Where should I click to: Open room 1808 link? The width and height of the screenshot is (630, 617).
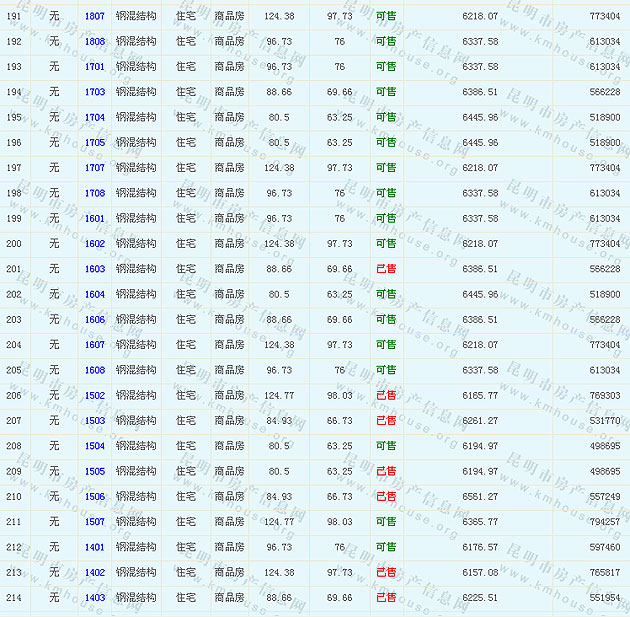pos(95,42)
